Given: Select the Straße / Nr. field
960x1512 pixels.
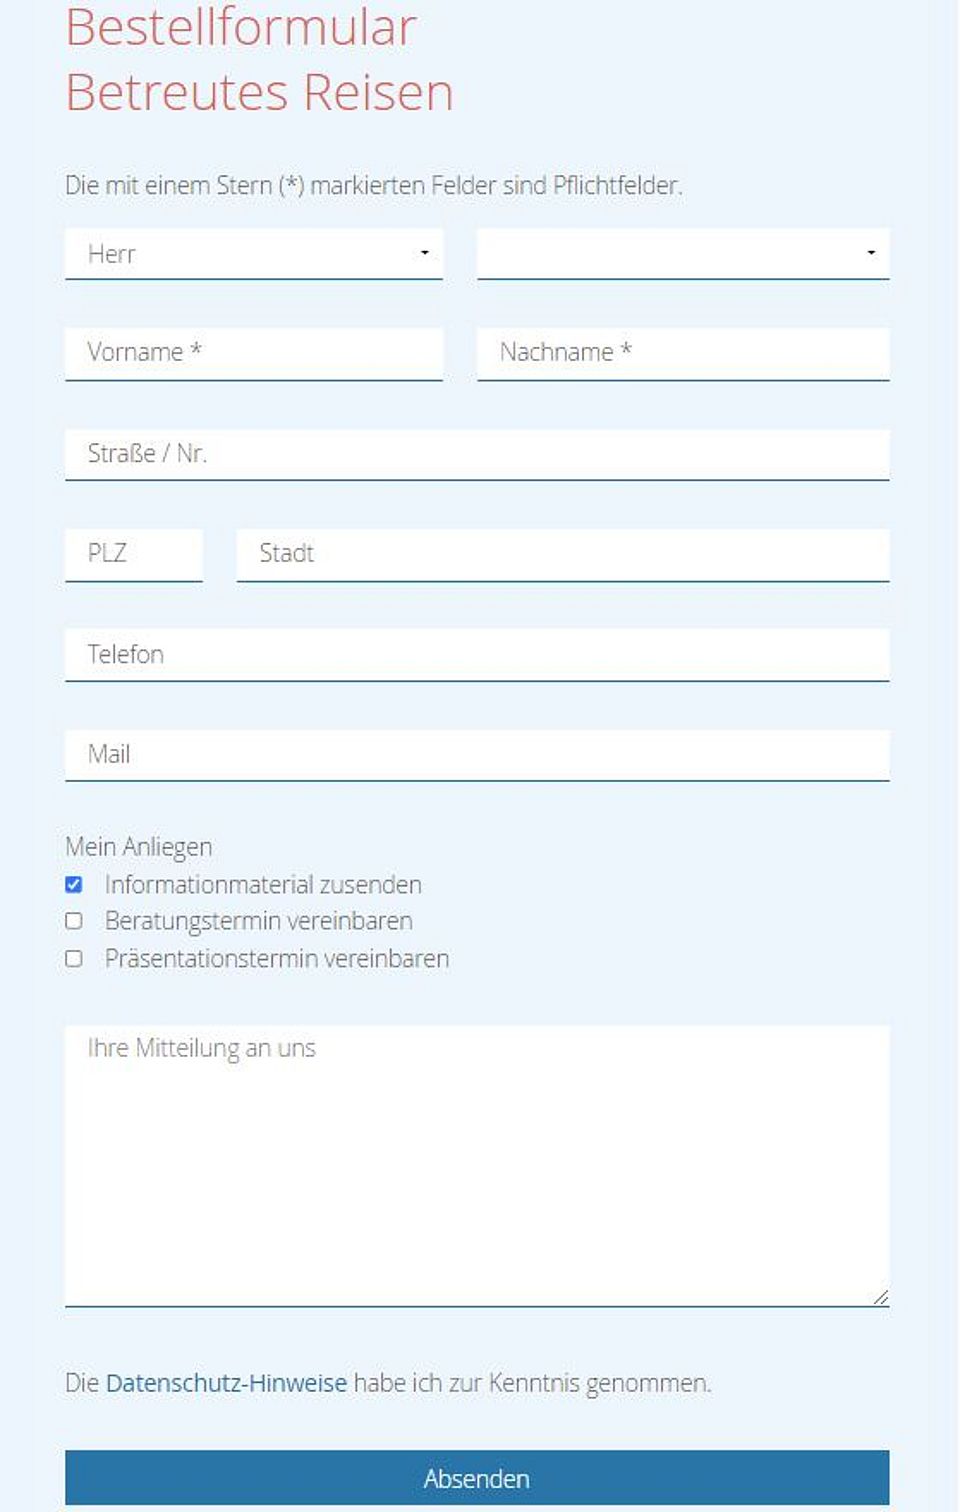Looking at the screenshot, I should point(476,454).
